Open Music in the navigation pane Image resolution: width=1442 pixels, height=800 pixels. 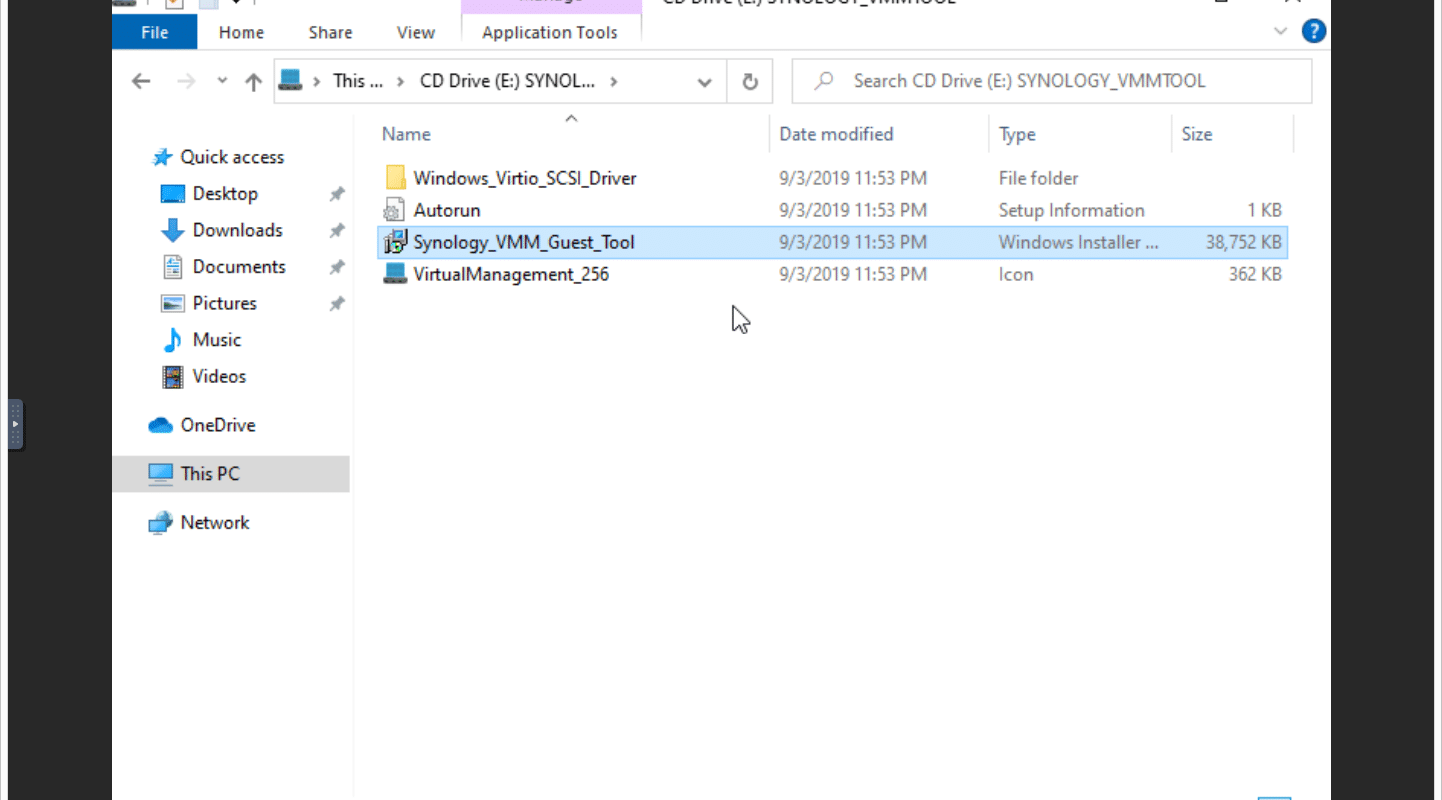[217, 339]
